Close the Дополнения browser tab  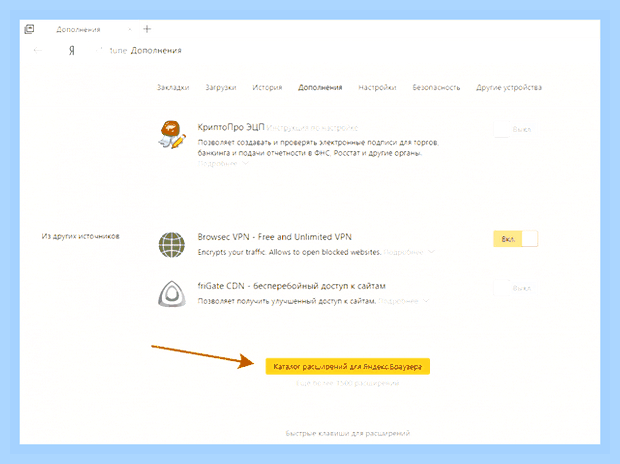coord(130,29)
